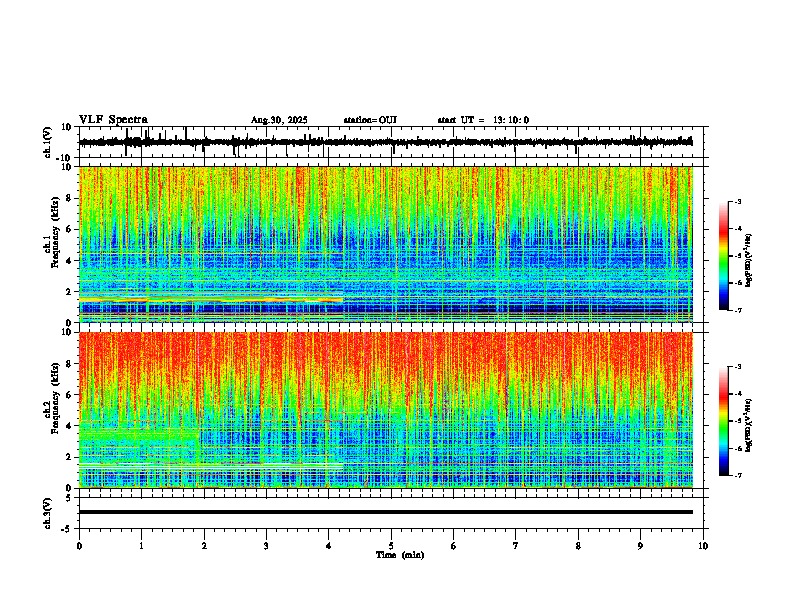Click the ch.2 Frequency (kHz) axis label

(x=52, y=410)
